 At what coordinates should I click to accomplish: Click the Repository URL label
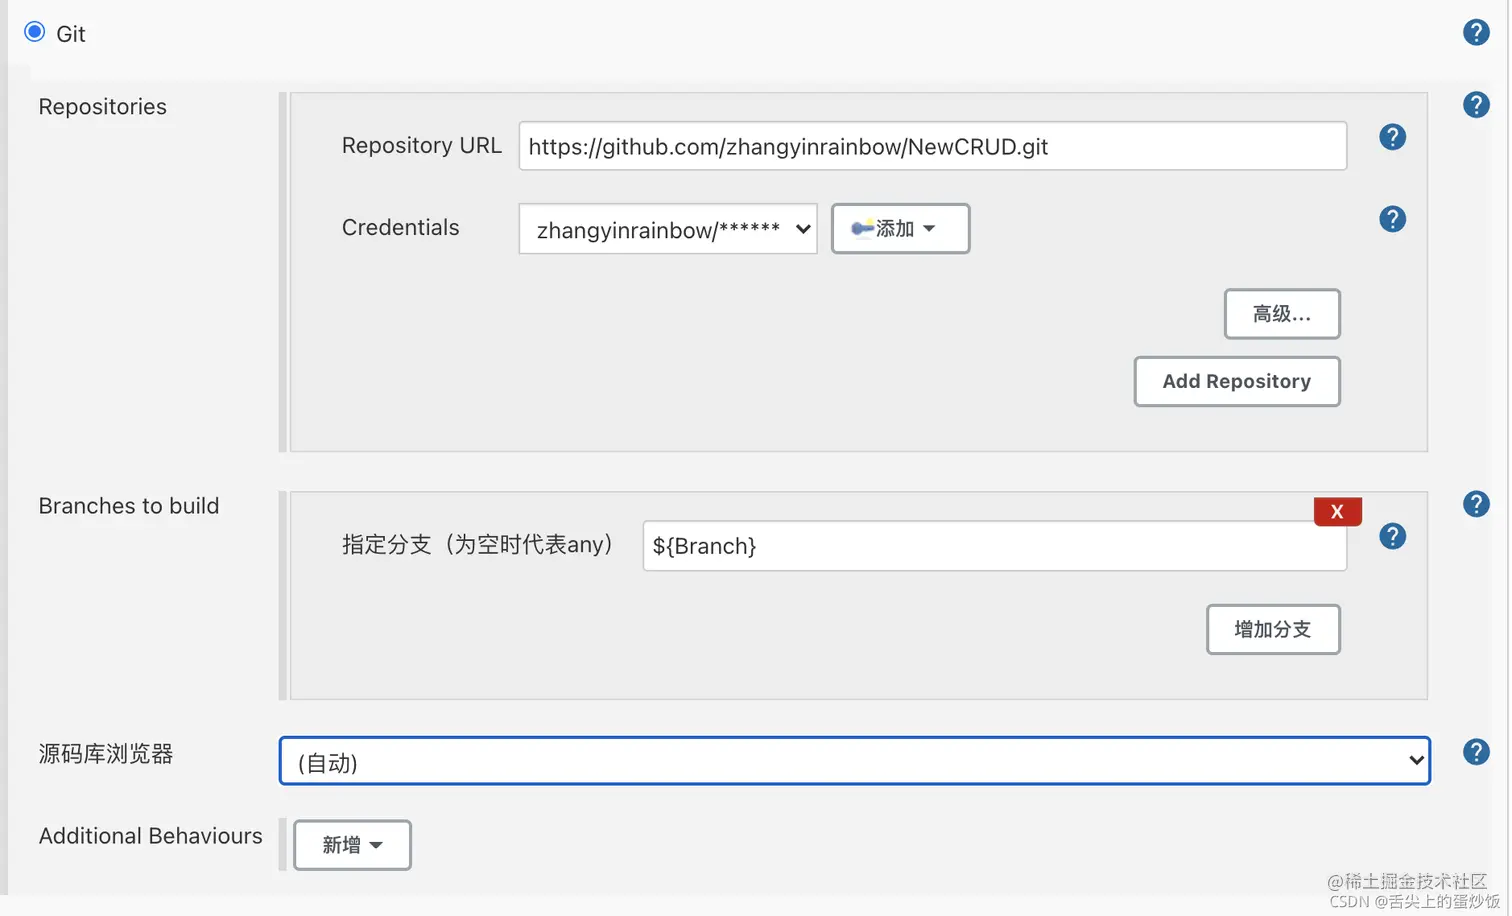(422, 146)
